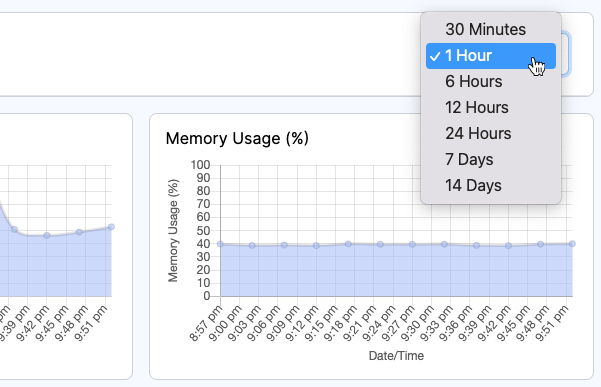This screenshot has height=387, width=601.
Task: Click the last data point in left chart
Action: (x=112, y=227)
